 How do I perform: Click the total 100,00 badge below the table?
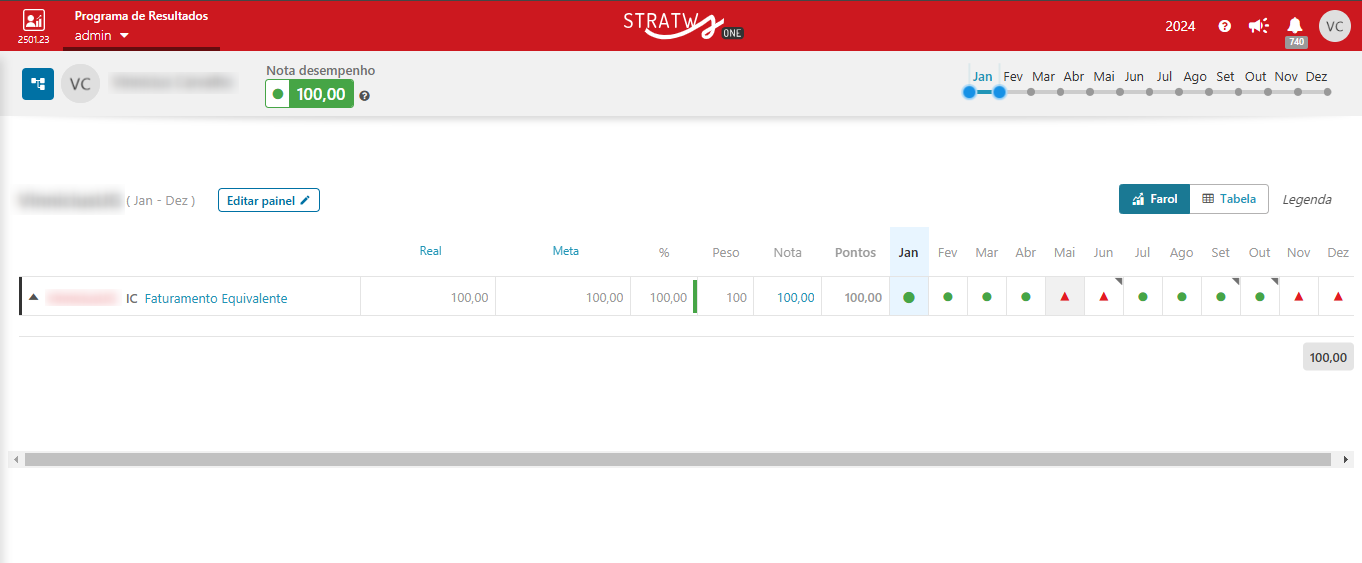pyautogui.click(x=1328, y=357)
